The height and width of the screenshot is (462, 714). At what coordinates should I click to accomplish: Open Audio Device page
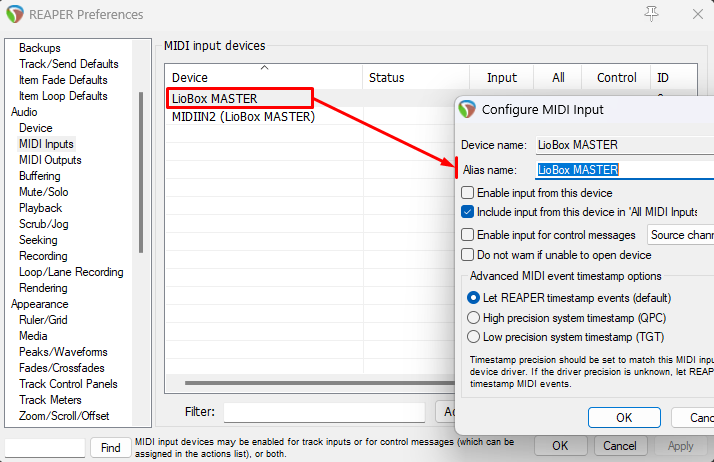click(36, 128)
